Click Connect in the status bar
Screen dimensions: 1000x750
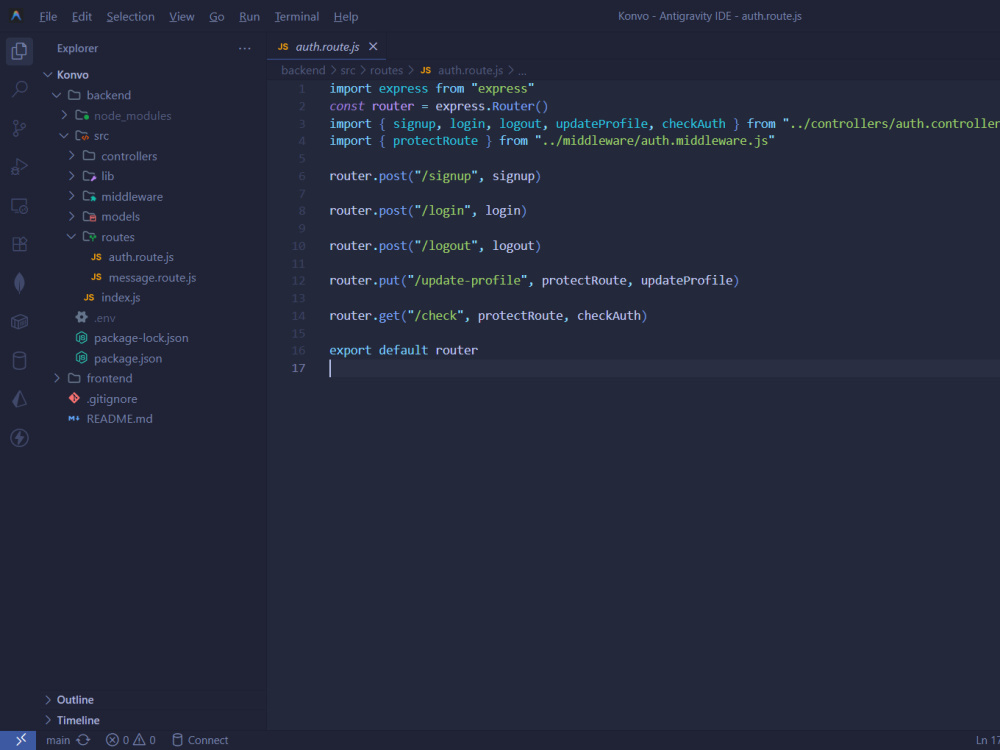point(200,740)
